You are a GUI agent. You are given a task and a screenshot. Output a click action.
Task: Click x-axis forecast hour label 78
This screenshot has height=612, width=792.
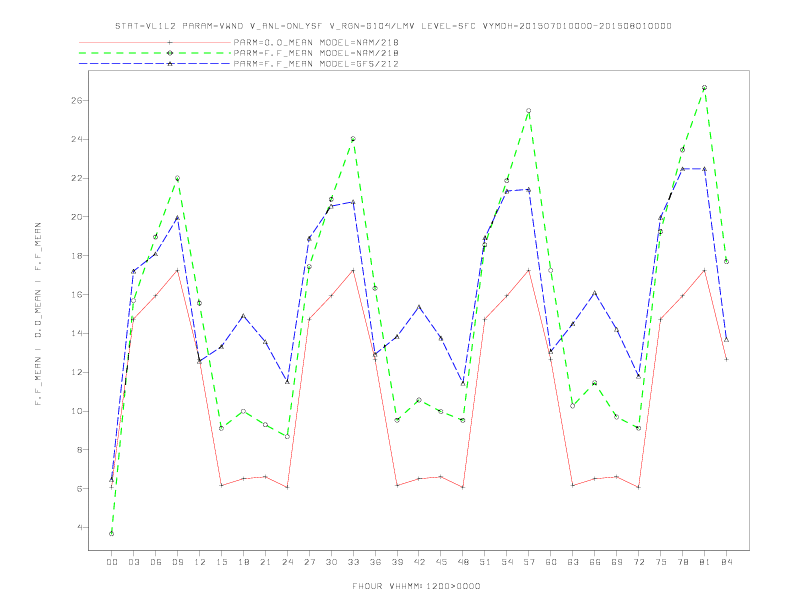click(682, 562)
